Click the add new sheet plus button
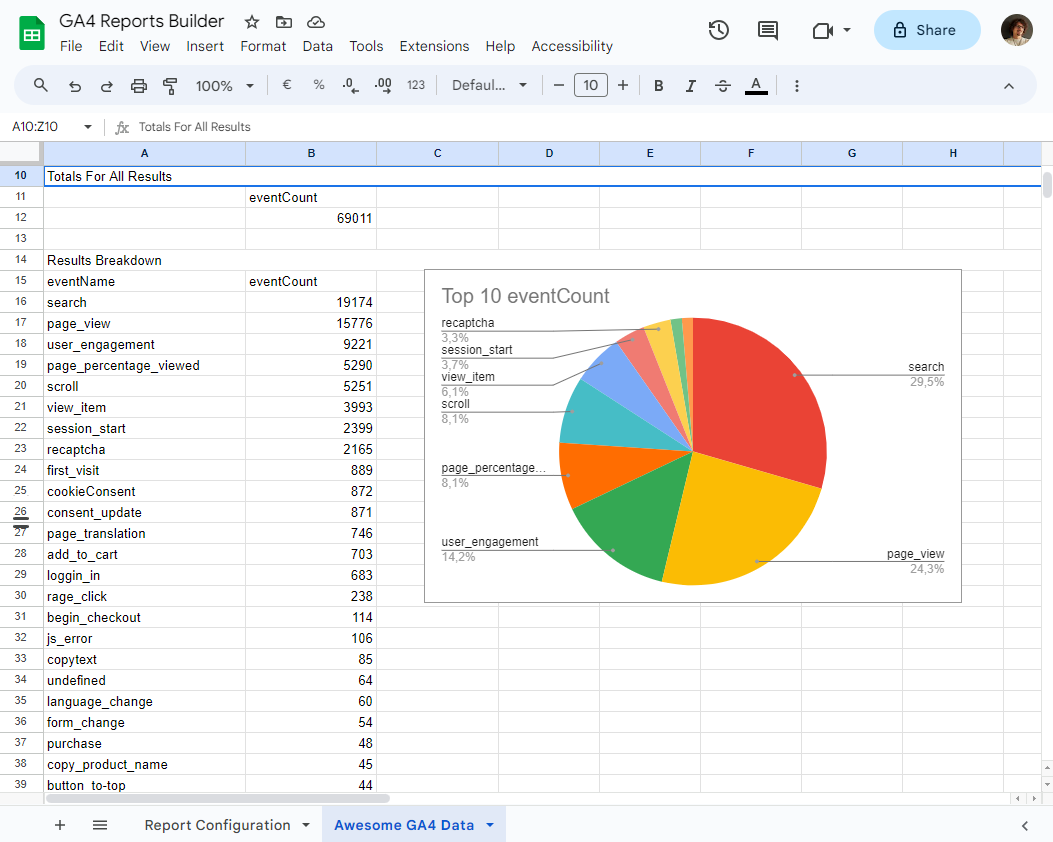The image size is (1053, 842). pos(60,825)
